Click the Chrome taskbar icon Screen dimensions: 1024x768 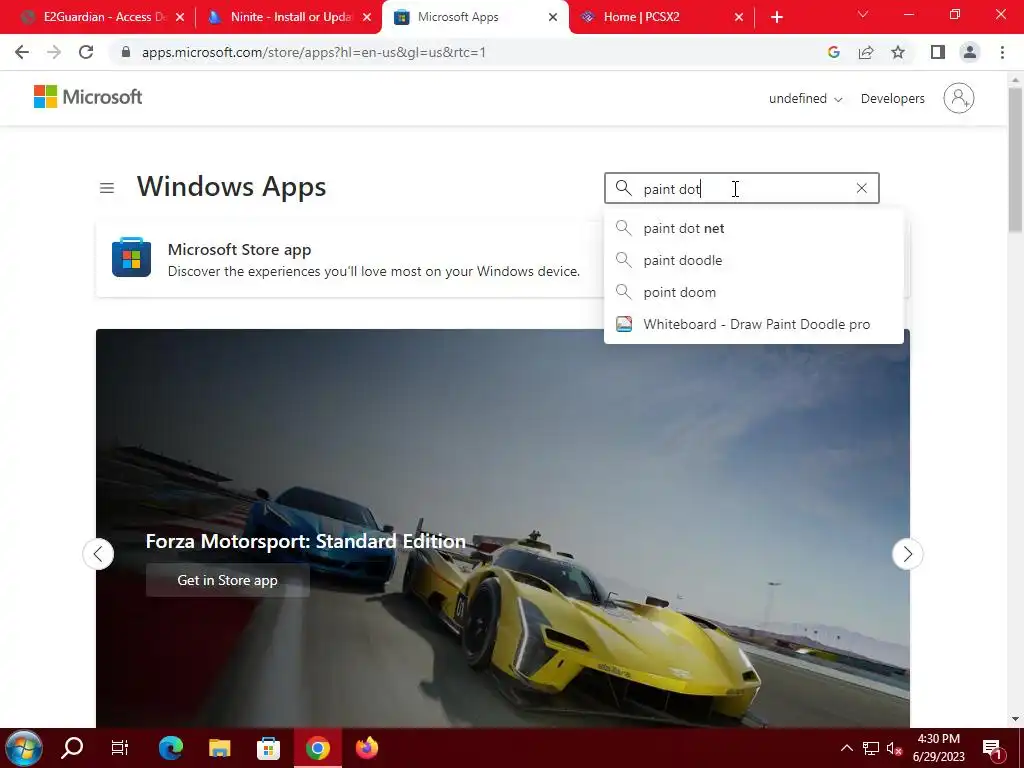[317, 748]
